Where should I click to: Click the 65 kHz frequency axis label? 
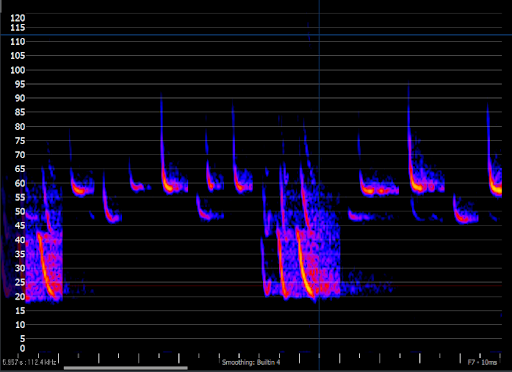point(20,169)
